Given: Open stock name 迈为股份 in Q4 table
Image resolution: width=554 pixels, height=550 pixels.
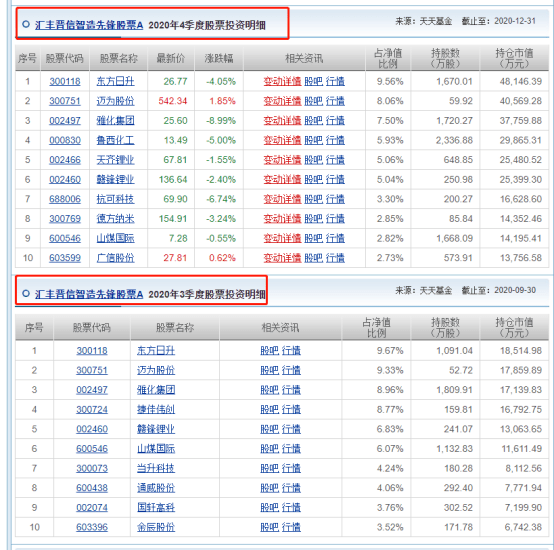Looking at the screenshot, I should point(116,101).
